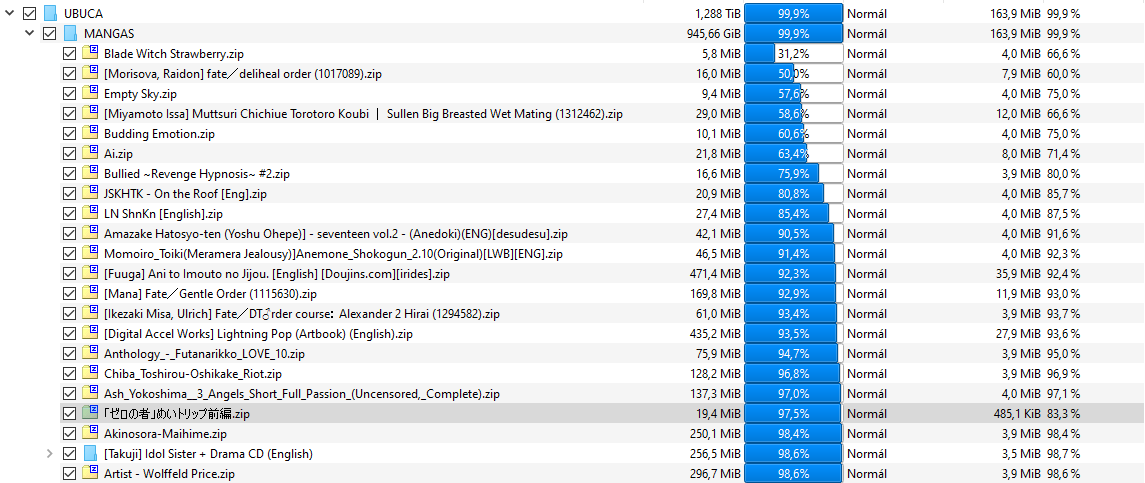Expand the [Takuji] Idol Sister folder
1145x483 pixels.
pos(50,453)
